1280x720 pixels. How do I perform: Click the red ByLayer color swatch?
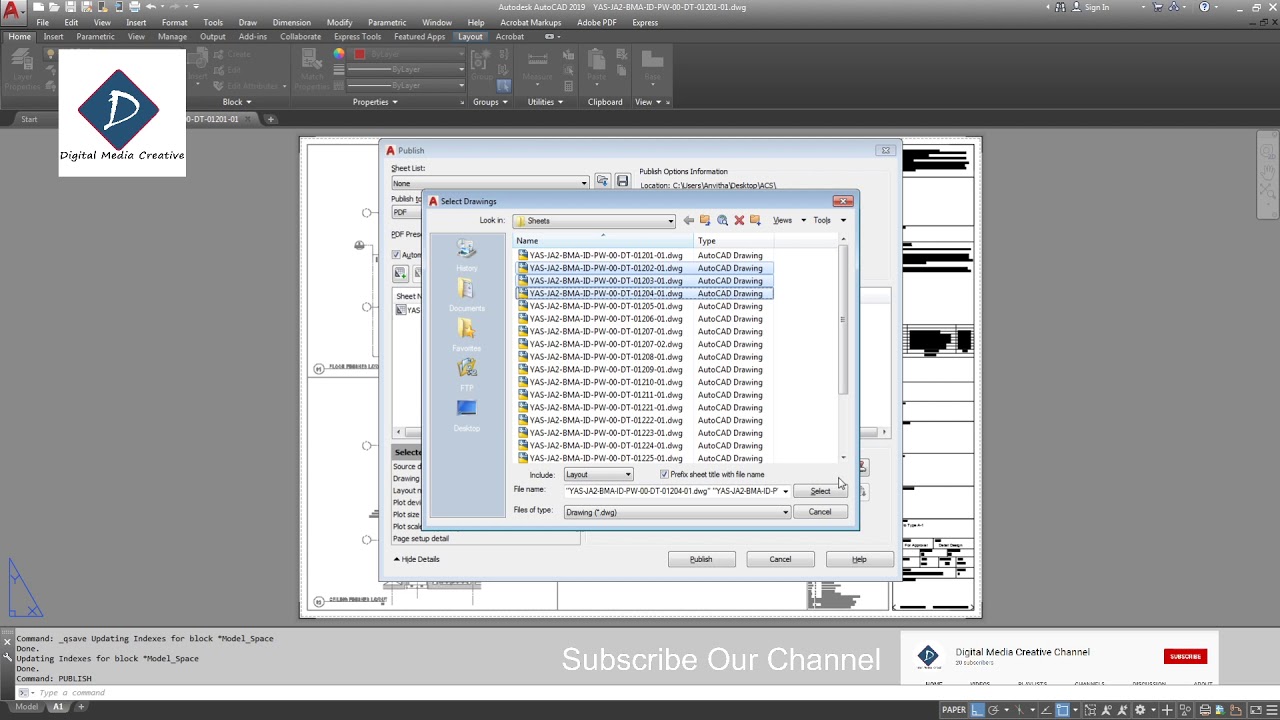coord(359,54)
